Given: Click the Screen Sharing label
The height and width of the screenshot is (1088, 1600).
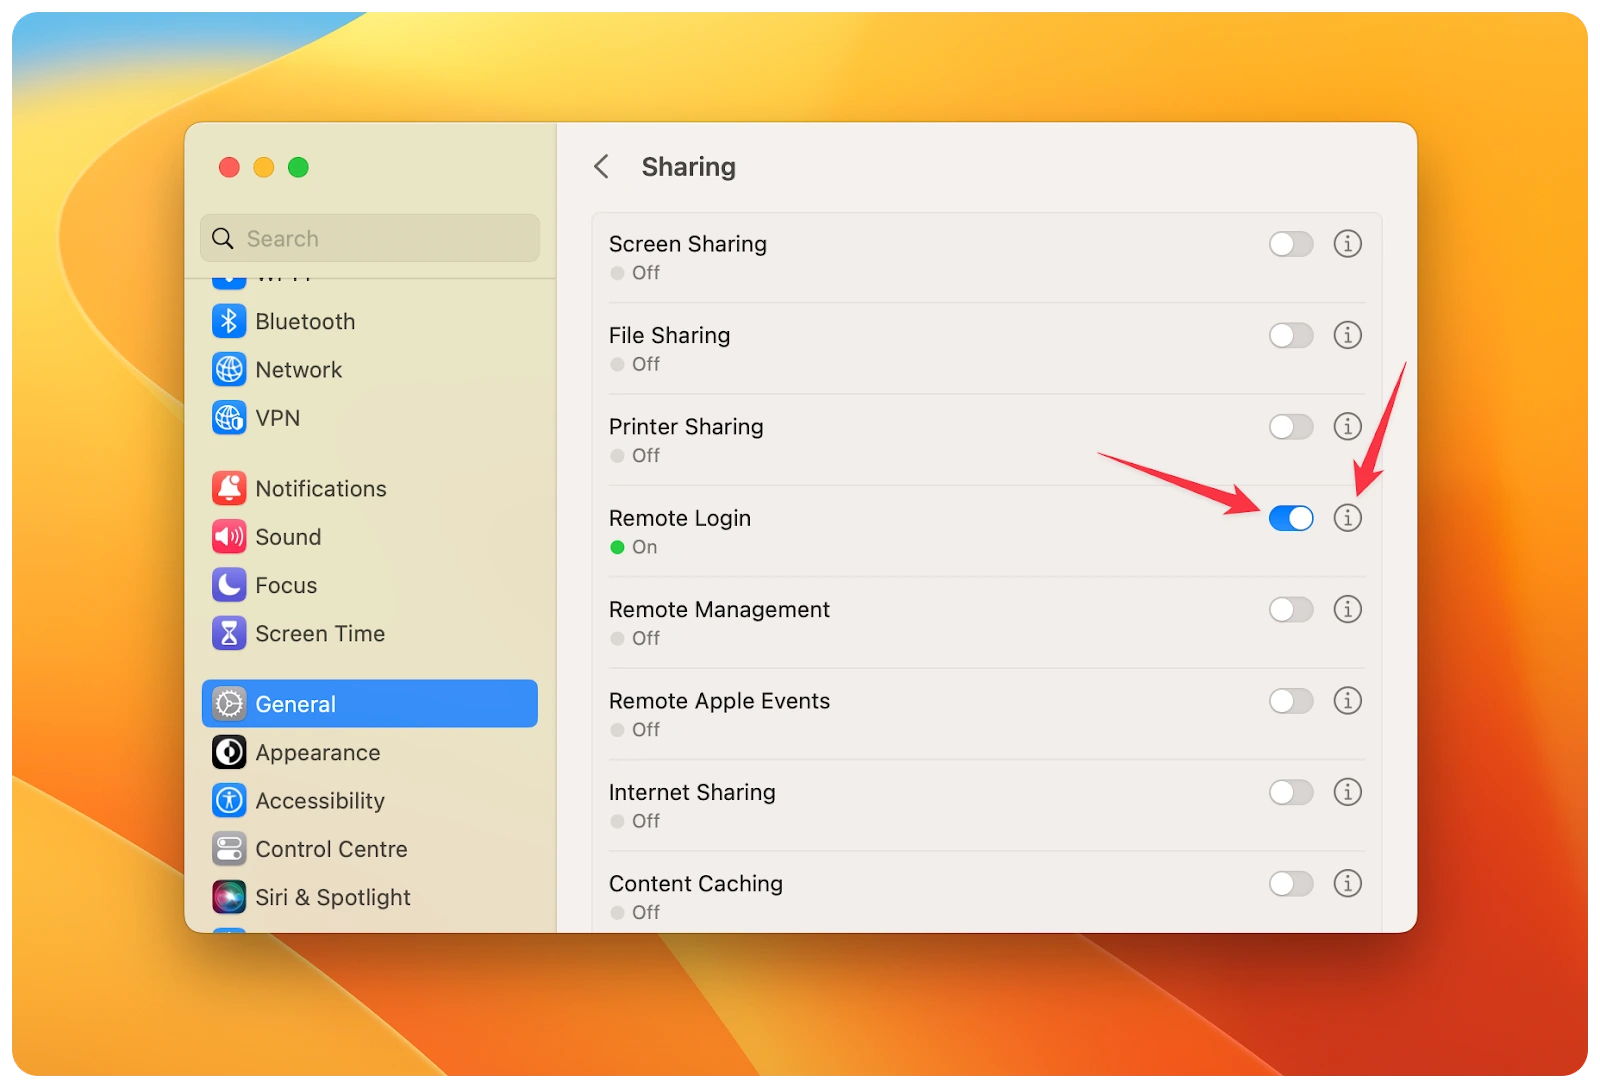Looking at the screenshot, I should [x=688, y=244].
